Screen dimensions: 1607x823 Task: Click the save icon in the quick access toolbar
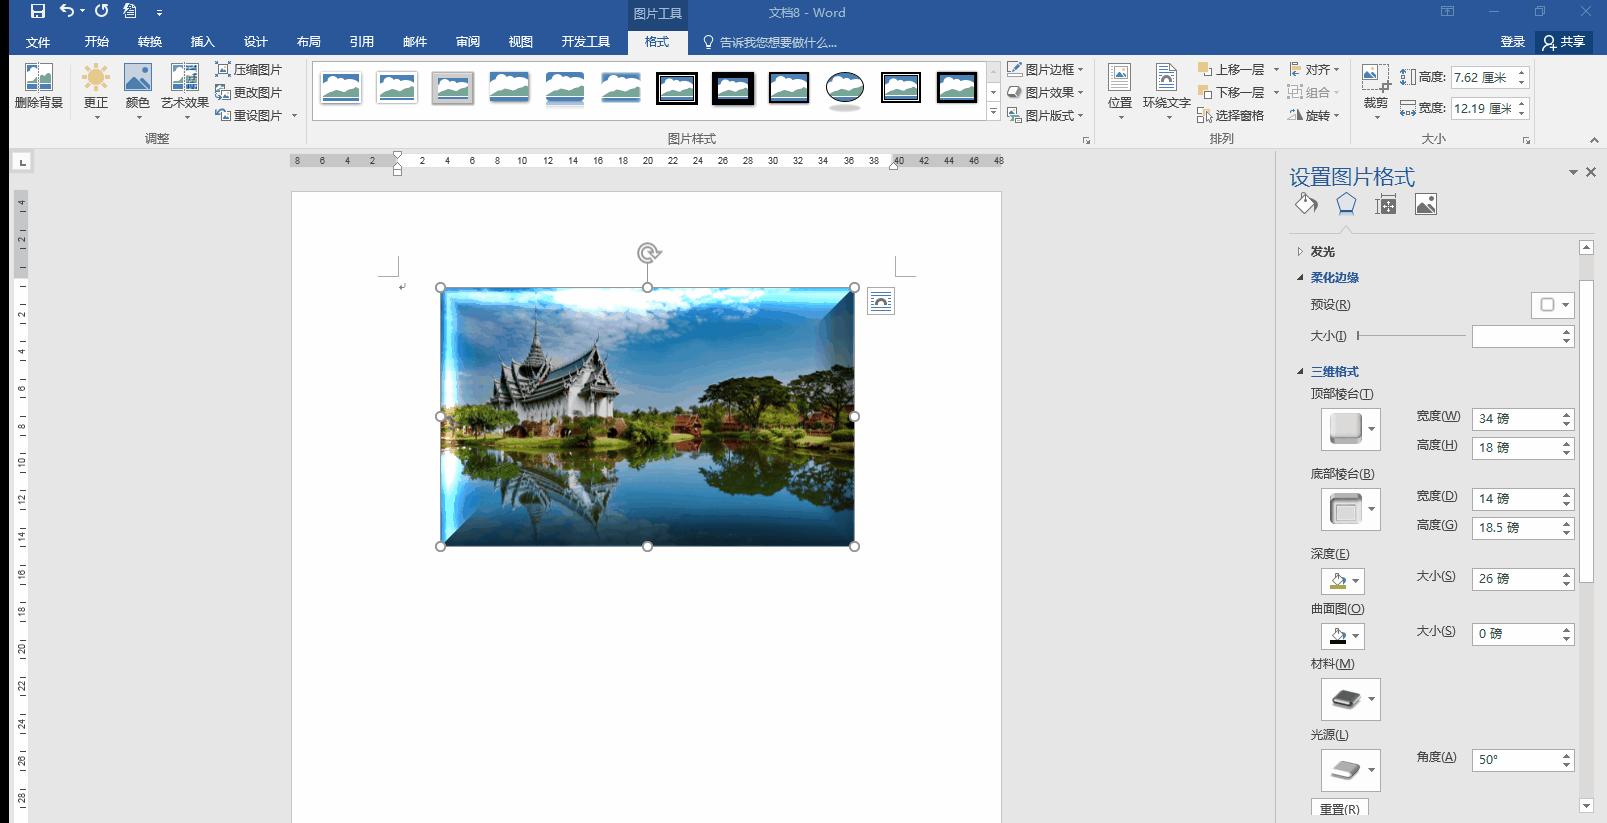click(x=37, y=12)
